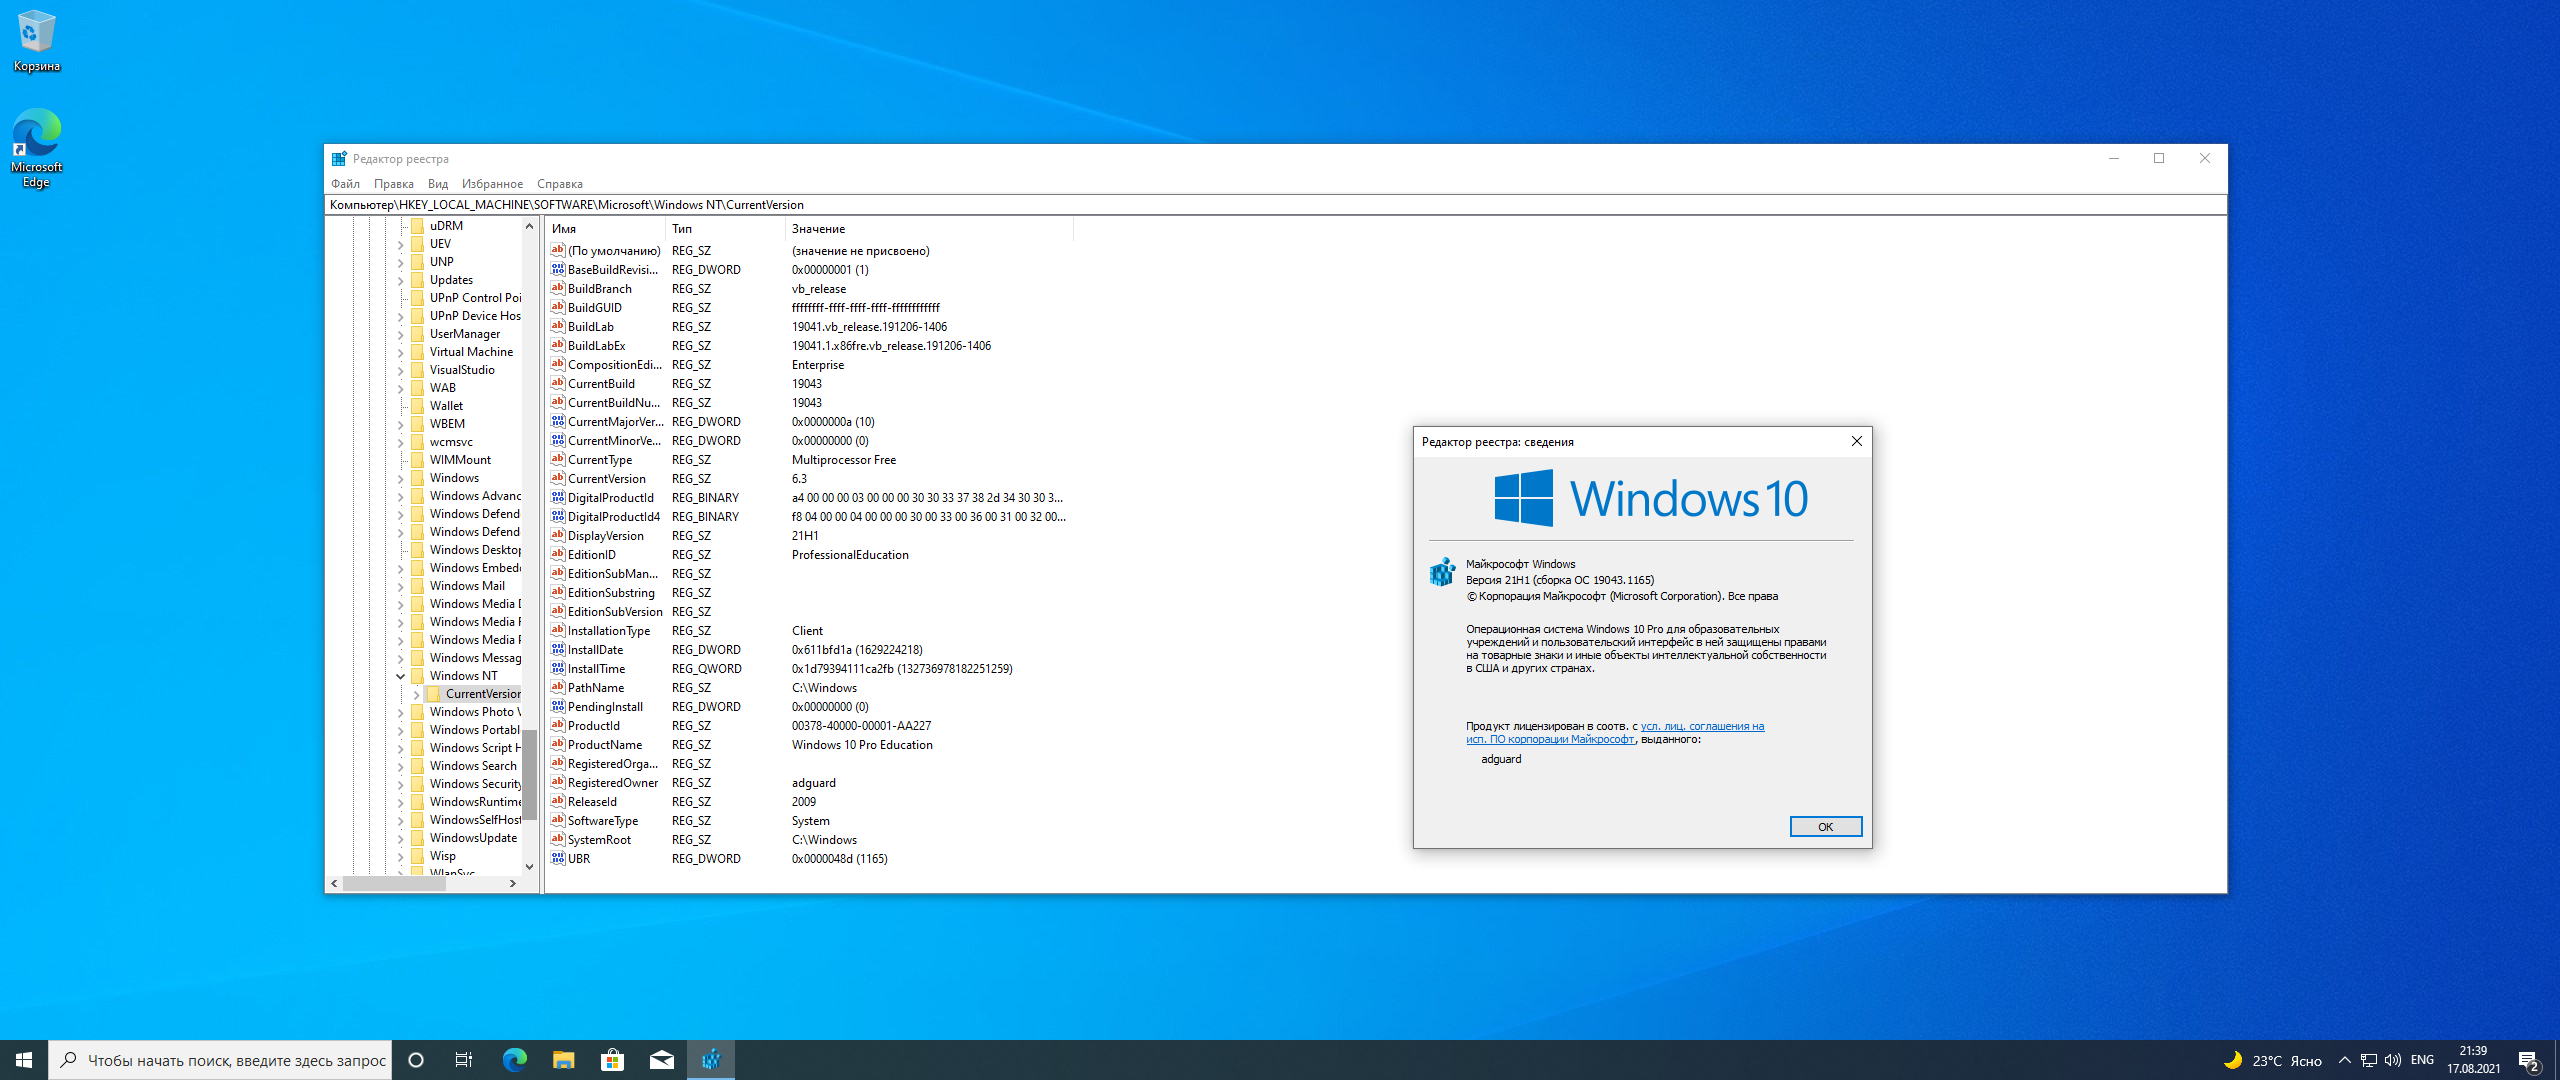Open the Избранное menu
The image size is (2560, 1080).
(x=492, y=184)
